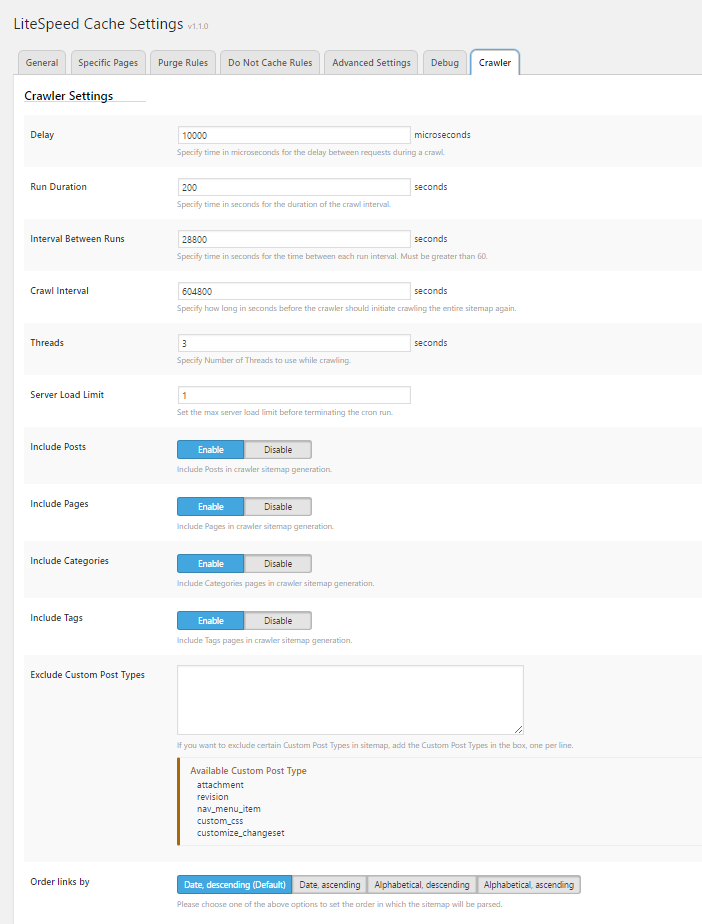The height and width of the screenshot is (924, 702).
Task: Click the Interval Between Runs field
Action: [294, 239]
